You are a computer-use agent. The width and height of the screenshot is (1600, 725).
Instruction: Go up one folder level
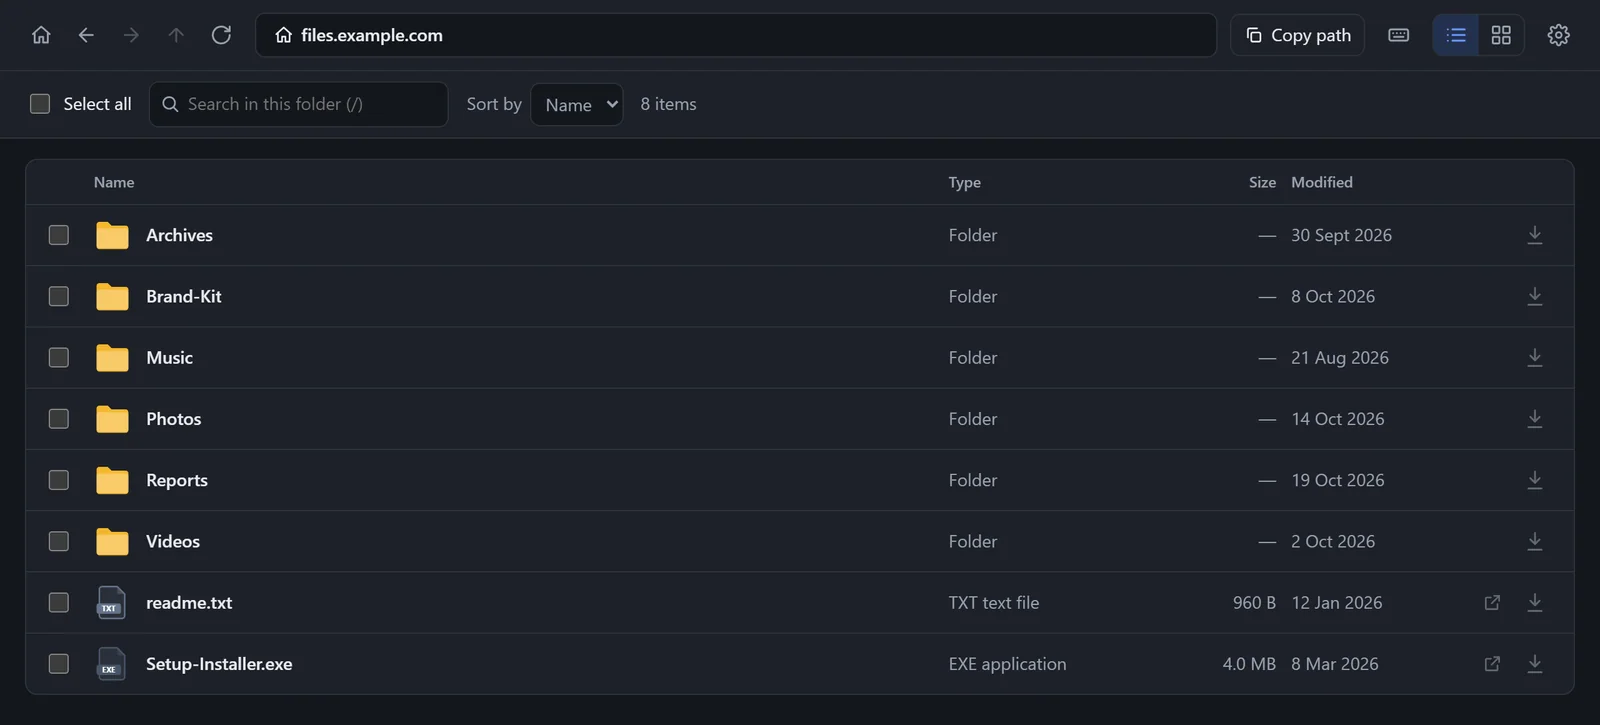176,35
